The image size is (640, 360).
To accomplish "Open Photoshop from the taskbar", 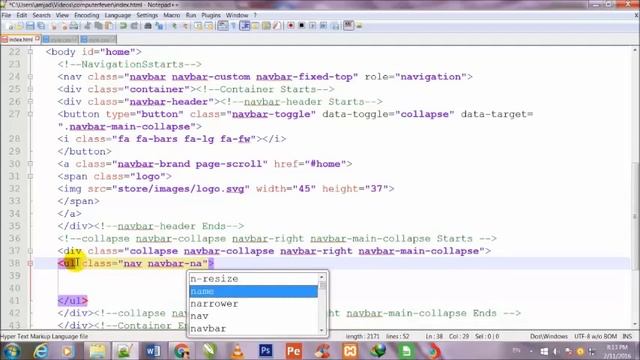I will (x=266, y=351).
